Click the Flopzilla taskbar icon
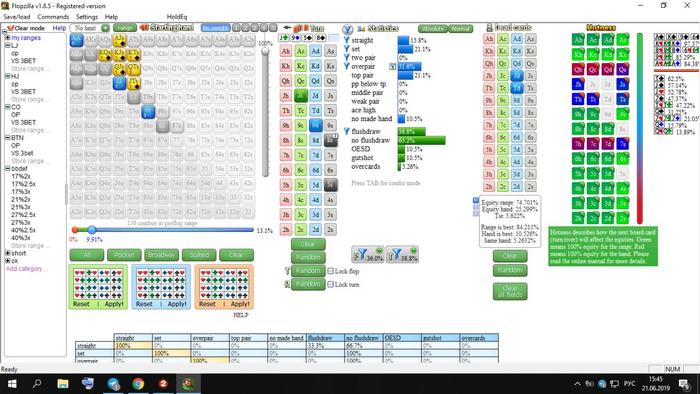Screen dimensions: 700x394 (x=188, y=384)
